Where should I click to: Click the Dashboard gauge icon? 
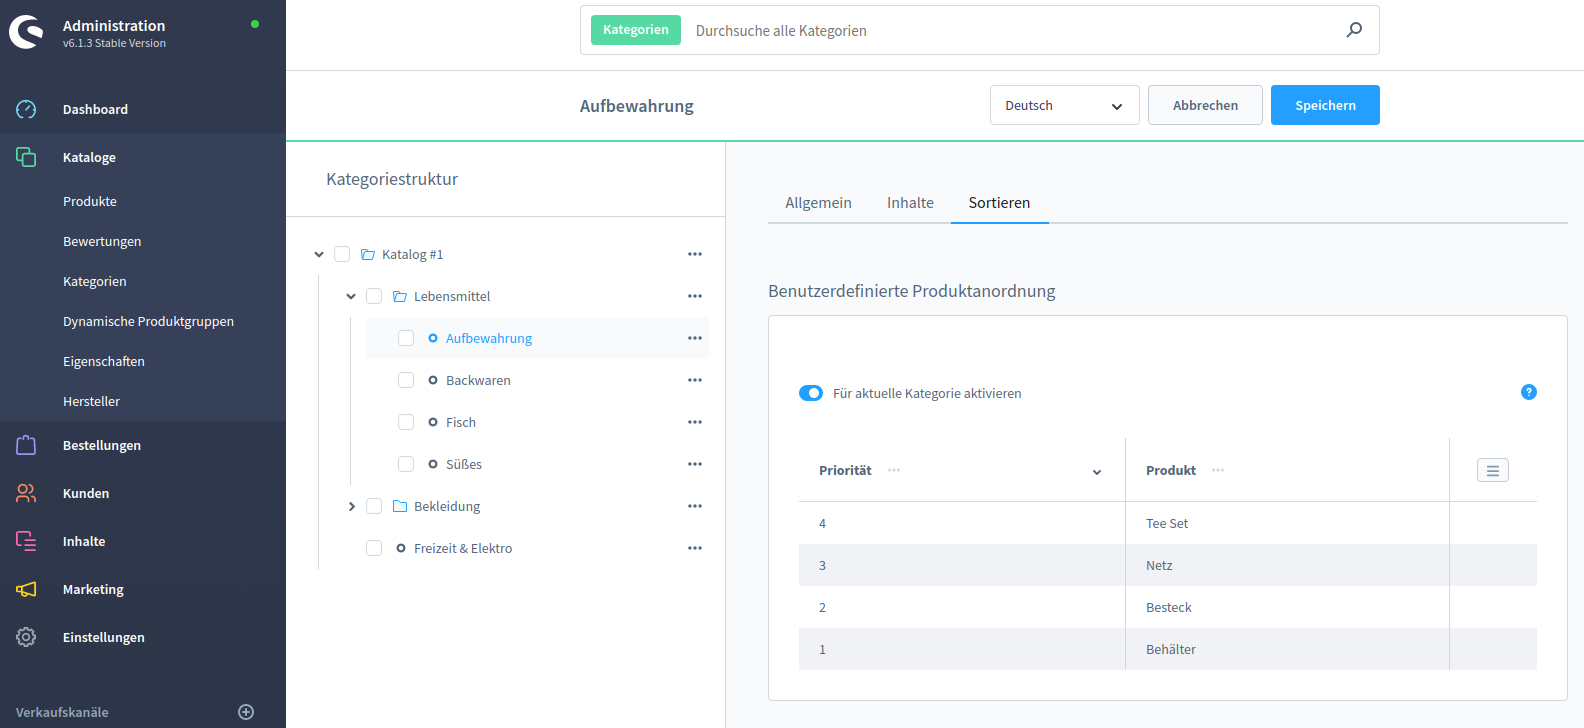point(26,109)
